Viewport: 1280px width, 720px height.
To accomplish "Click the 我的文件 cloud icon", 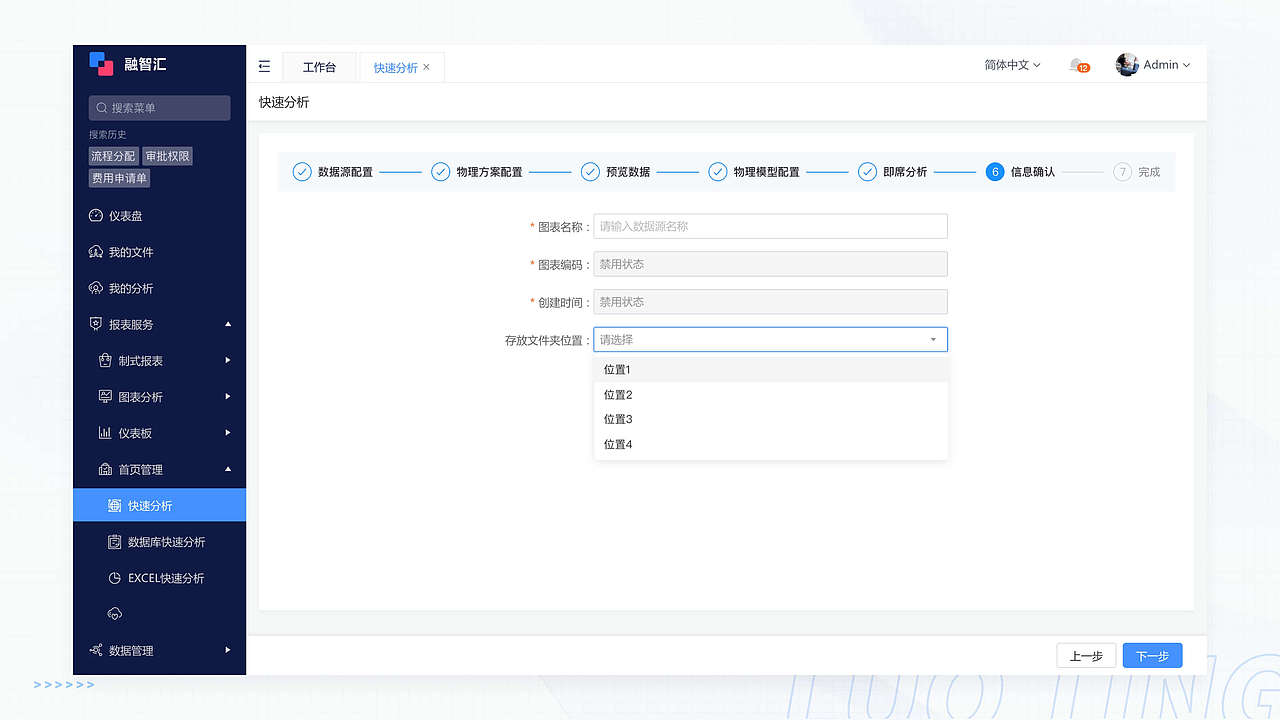I will click(x=96, y=252).
